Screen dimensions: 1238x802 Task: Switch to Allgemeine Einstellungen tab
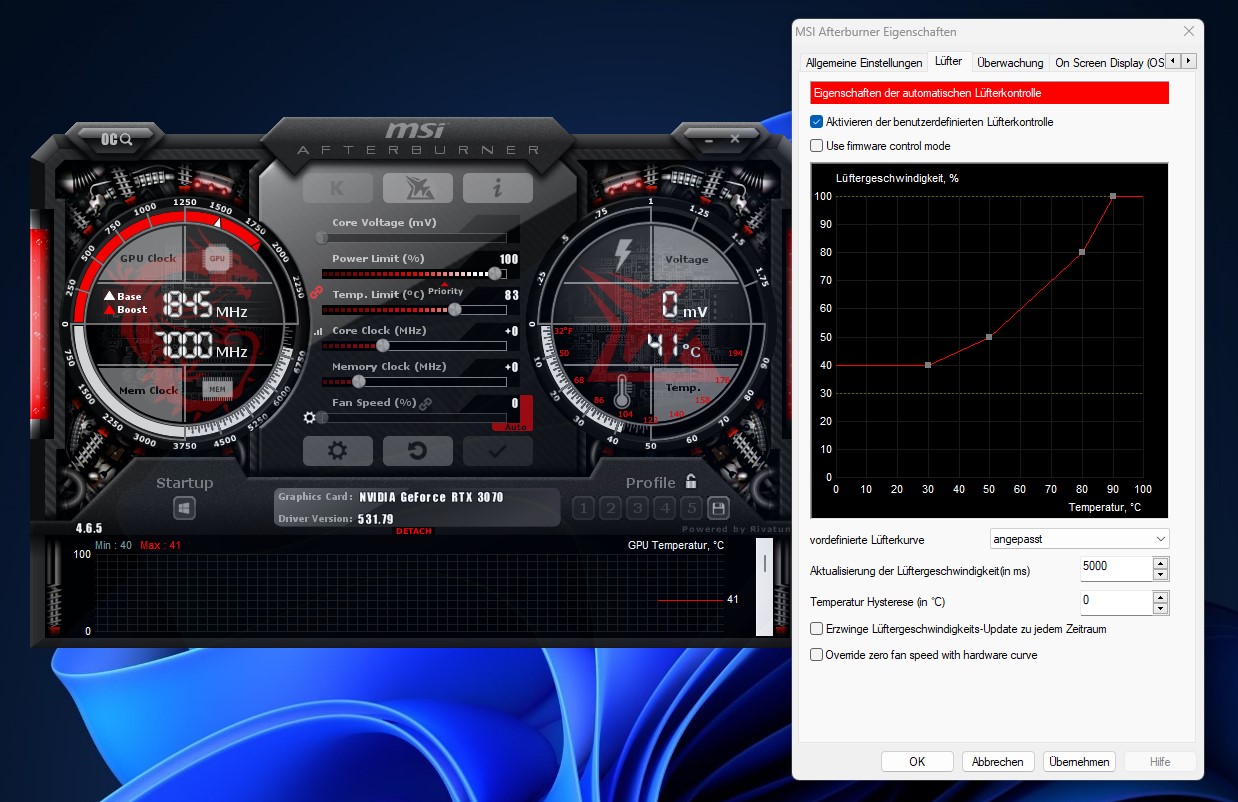864,63
